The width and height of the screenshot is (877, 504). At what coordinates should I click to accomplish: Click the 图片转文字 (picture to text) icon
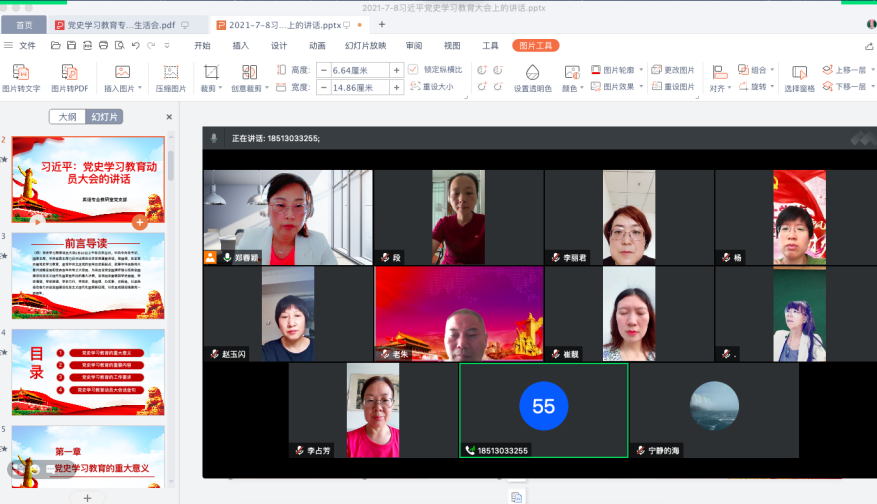coord(21,73)
